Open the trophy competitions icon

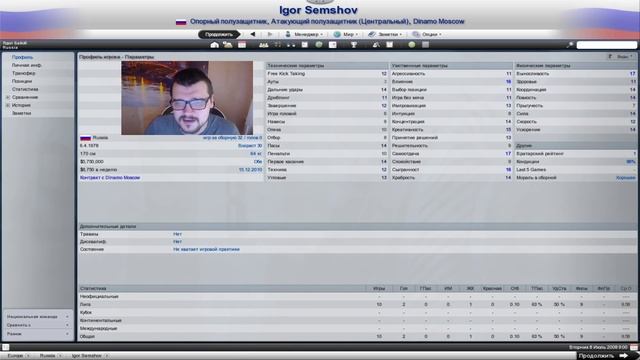tap(354, 45)
